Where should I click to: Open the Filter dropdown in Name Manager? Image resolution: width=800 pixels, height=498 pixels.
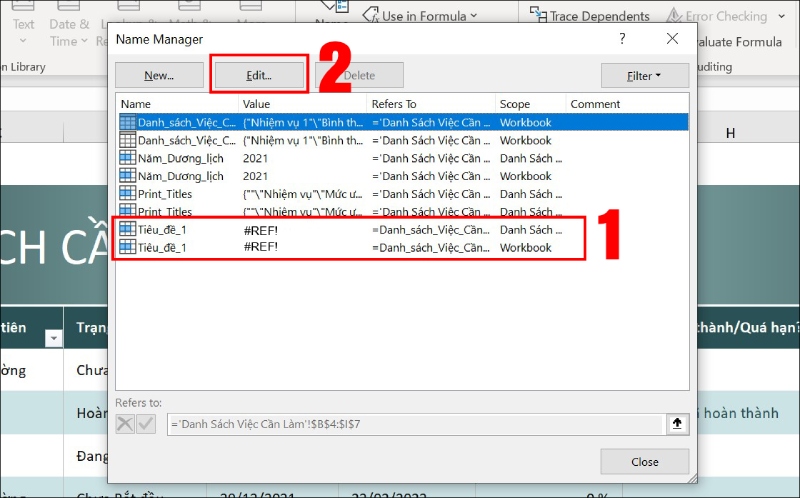click(644, 76)
